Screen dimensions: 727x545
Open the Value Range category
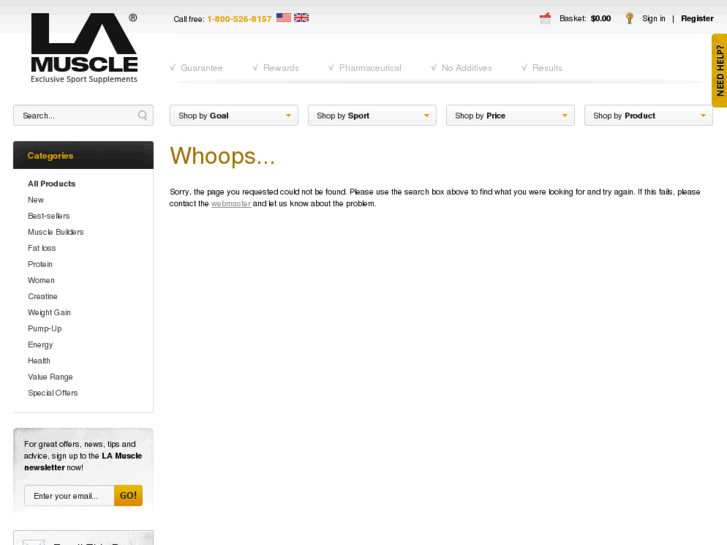pyautogui.click(x=50, y=377)
